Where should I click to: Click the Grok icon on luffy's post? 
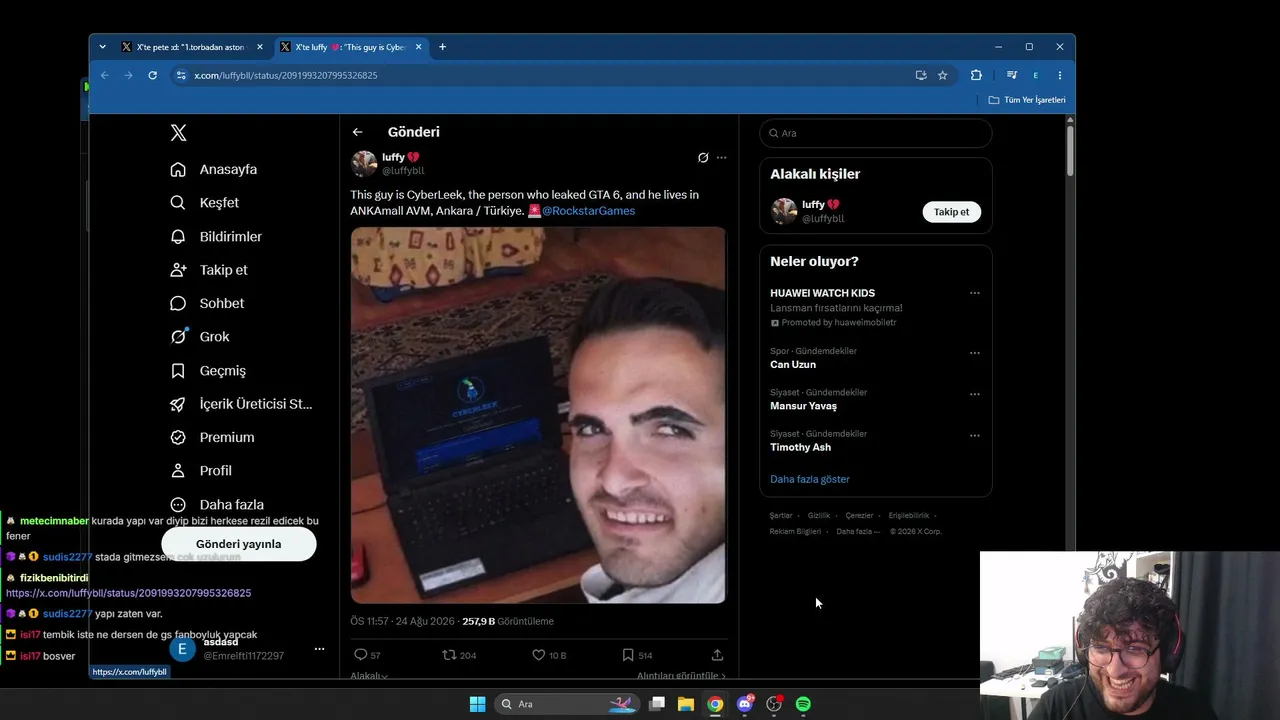[x=703, y=158]
